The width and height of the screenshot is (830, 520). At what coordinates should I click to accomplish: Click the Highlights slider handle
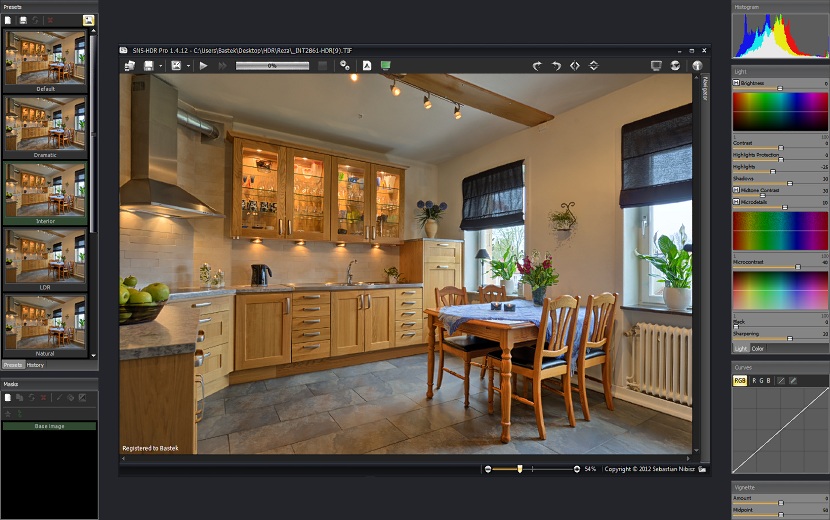tap(773, 172)
